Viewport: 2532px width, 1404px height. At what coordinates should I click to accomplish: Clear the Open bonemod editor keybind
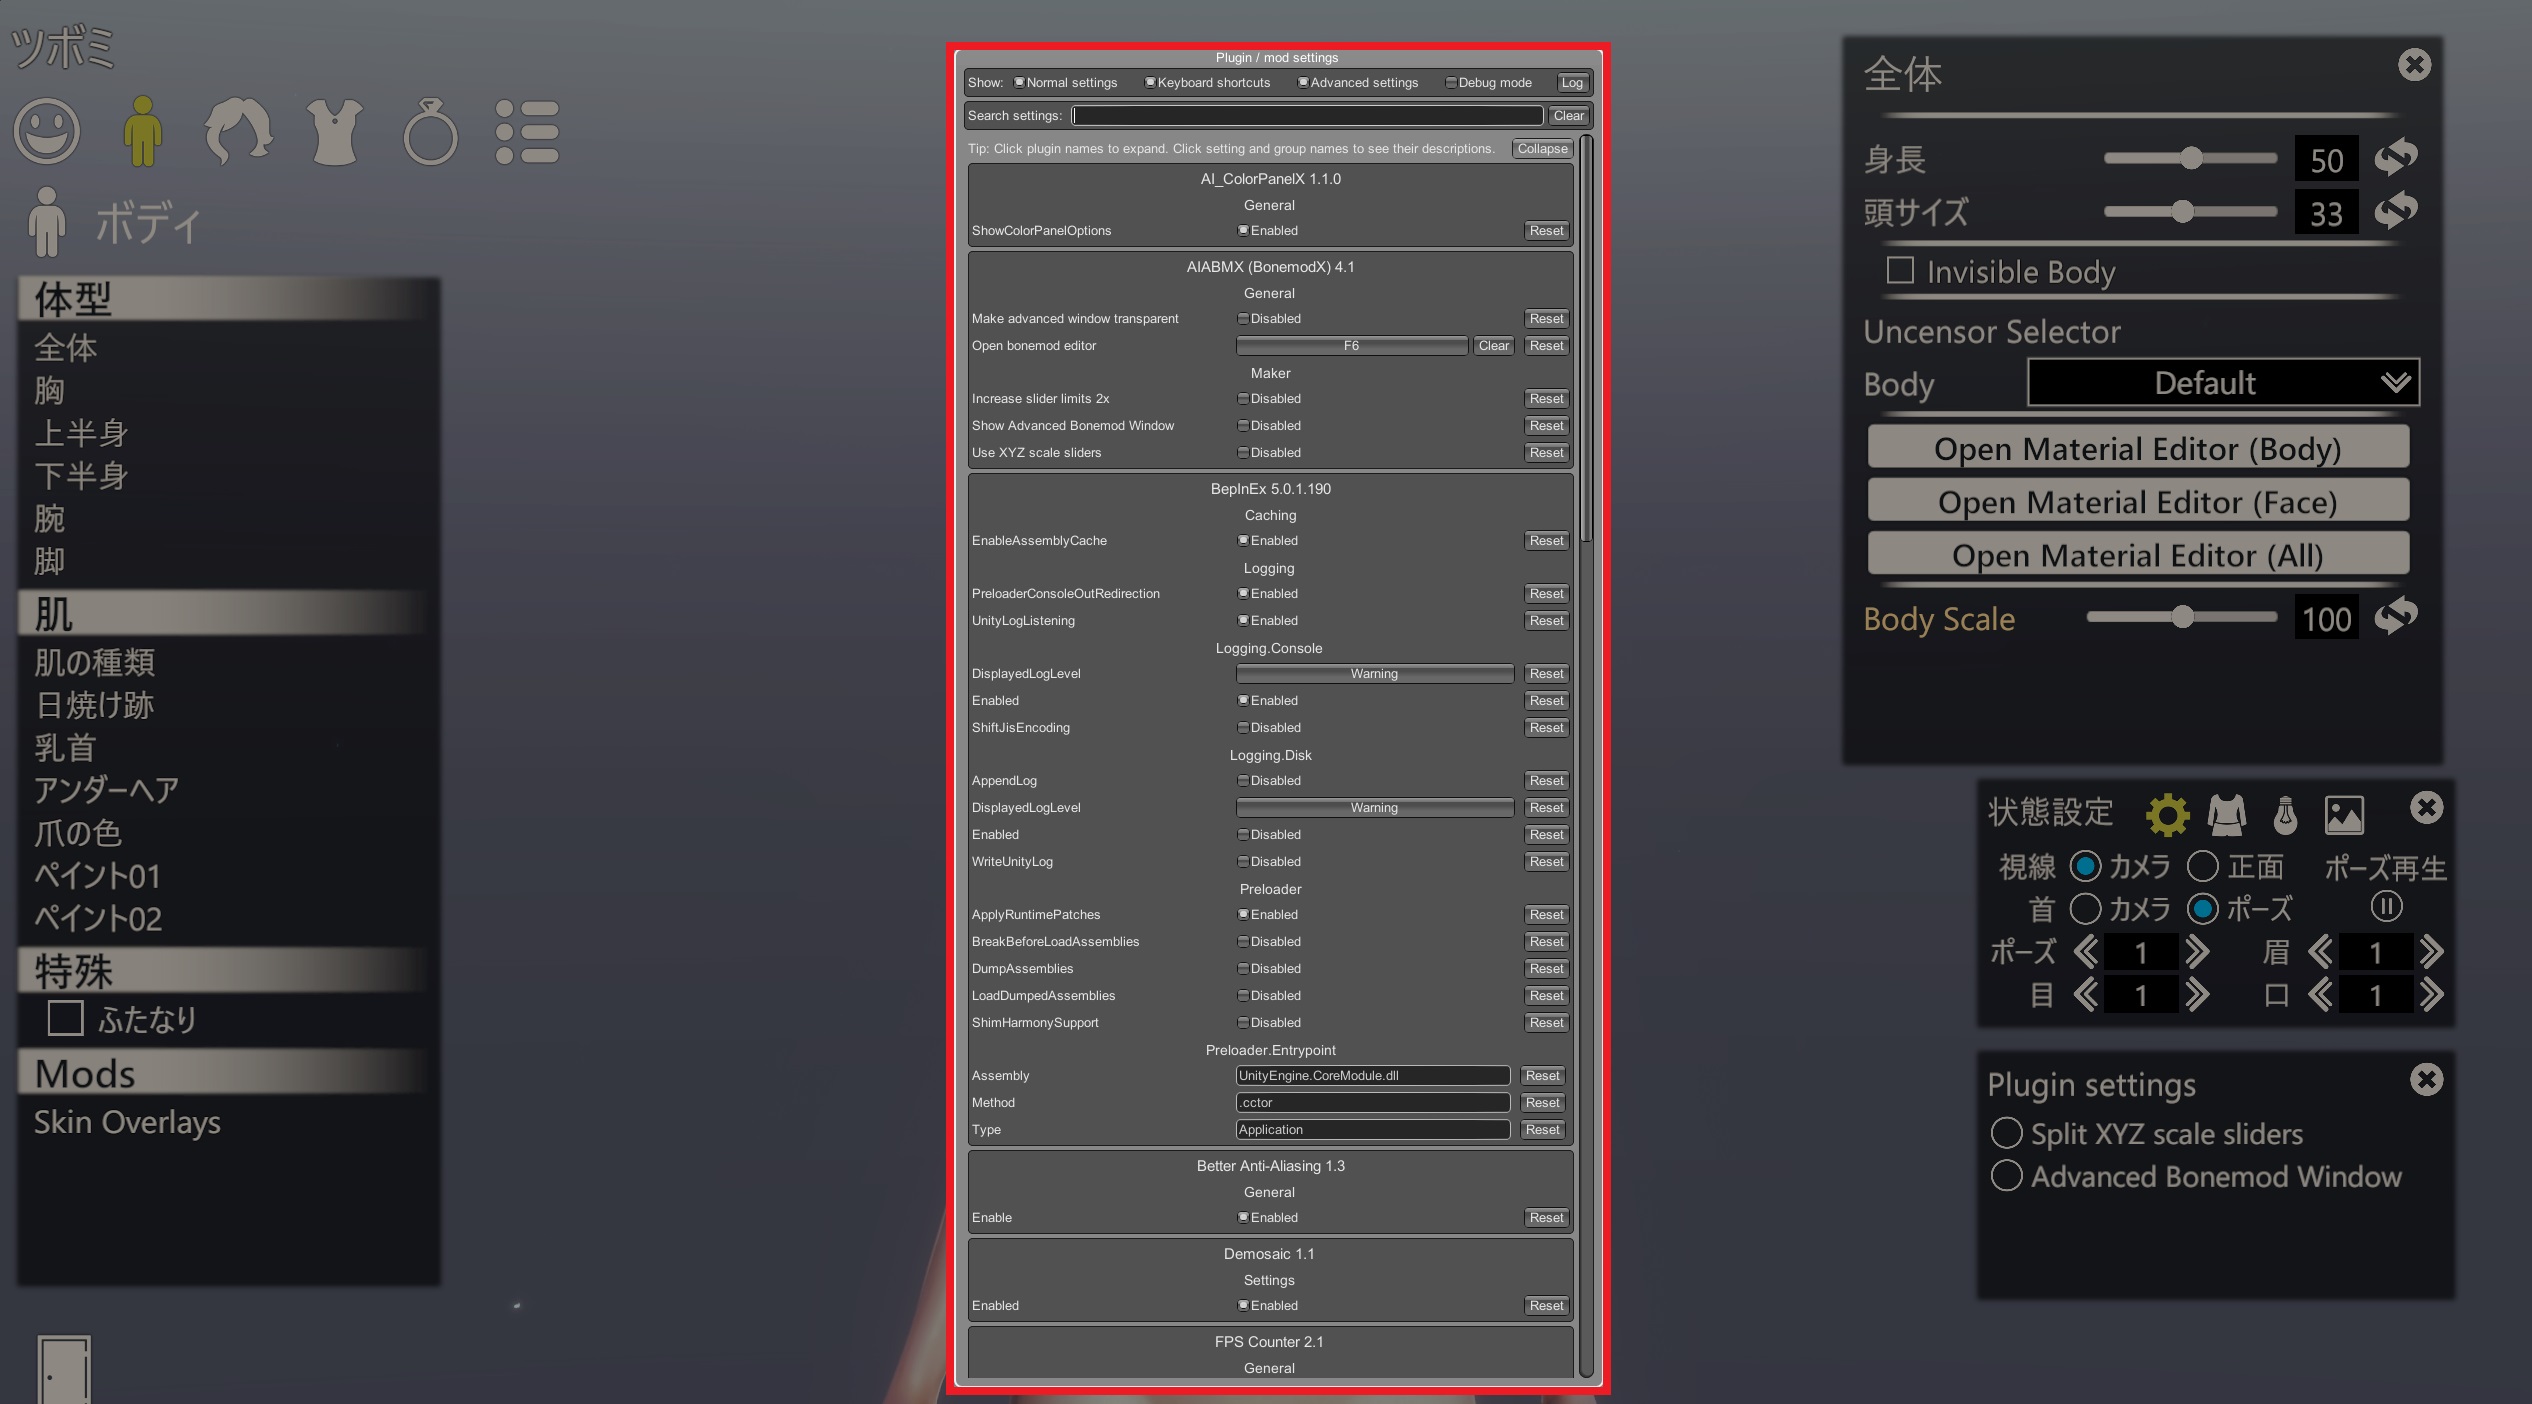point(1494,345)
